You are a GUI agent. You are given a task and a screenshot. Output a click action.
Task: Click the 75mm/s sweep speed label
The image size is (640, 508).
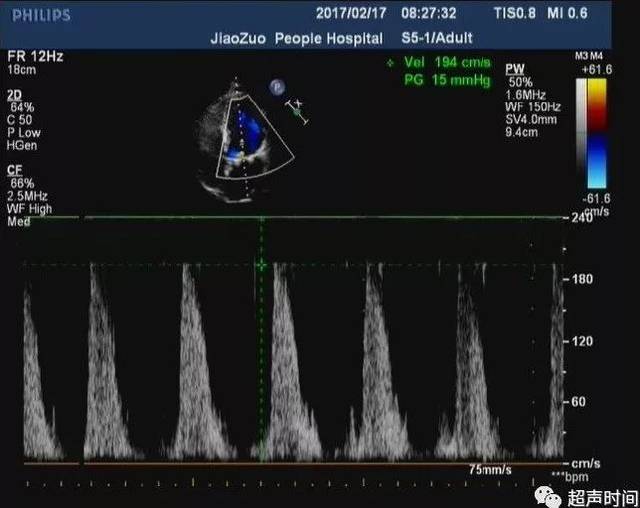490,470
